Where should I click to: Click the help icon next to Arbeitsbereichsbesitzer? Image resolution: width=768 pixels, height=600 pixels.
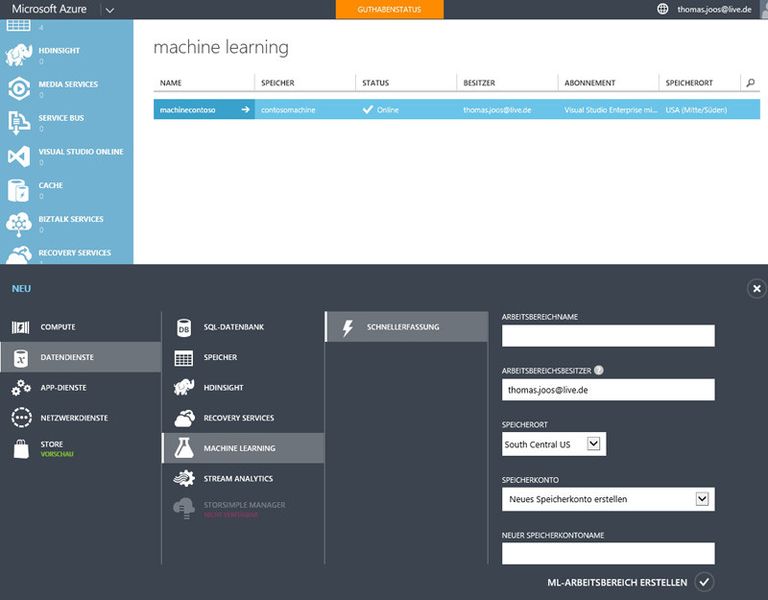599,370
